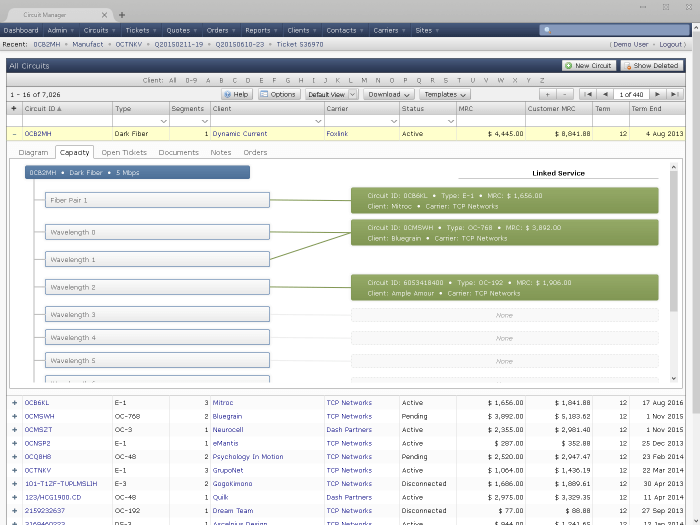Go to the previous page of circuits

coord(605,94)
